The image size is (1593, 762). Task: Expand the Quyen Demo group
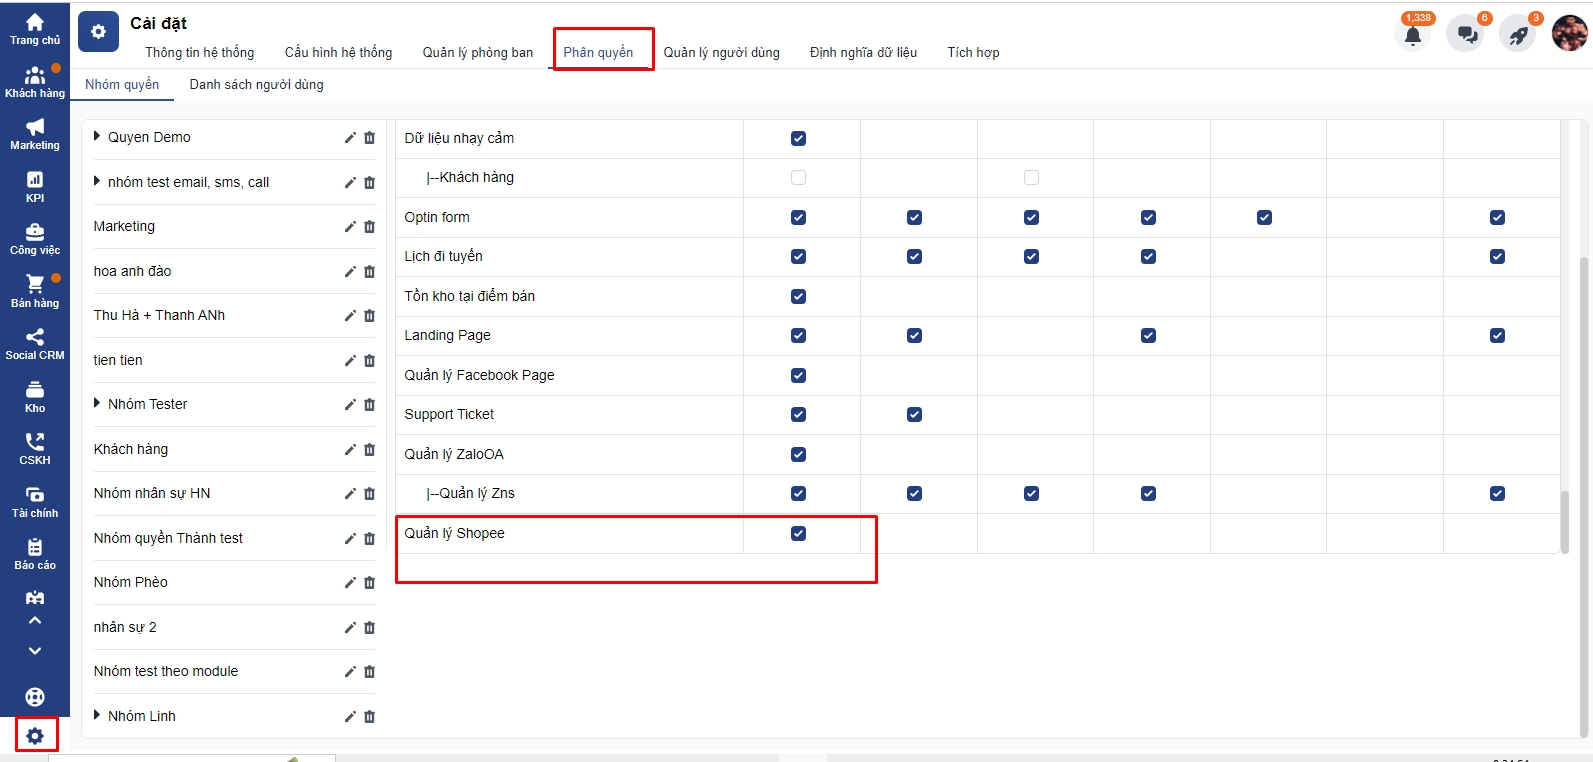click(97, 137)
